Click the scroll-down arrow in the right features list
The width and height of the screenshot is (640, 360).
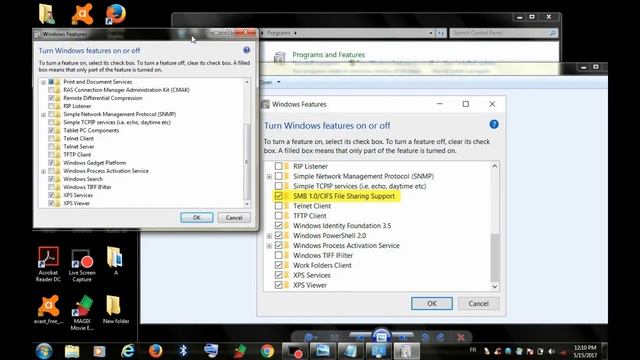495,287
